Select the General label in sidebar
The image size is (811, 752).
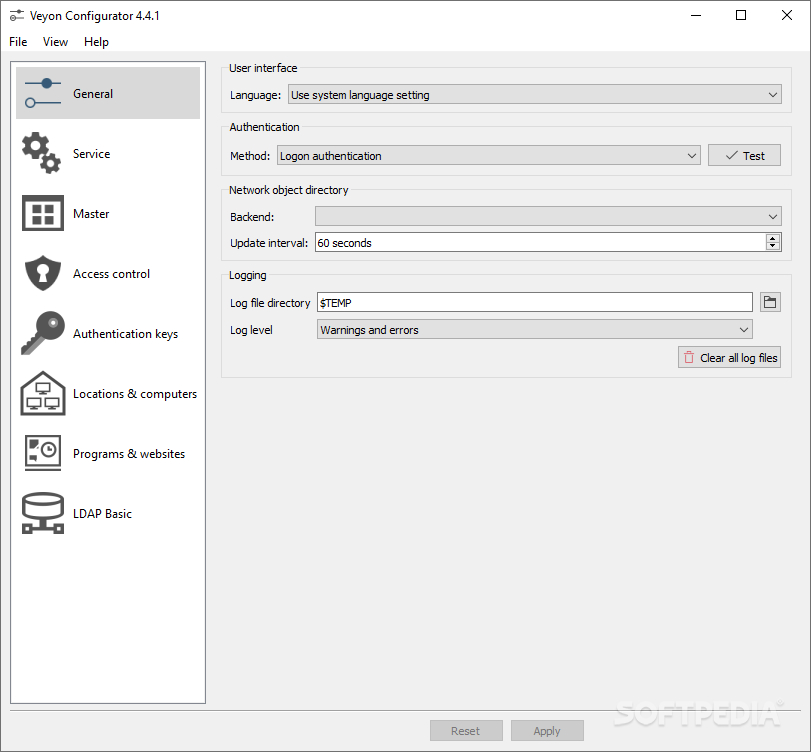(x=93, y=94)
